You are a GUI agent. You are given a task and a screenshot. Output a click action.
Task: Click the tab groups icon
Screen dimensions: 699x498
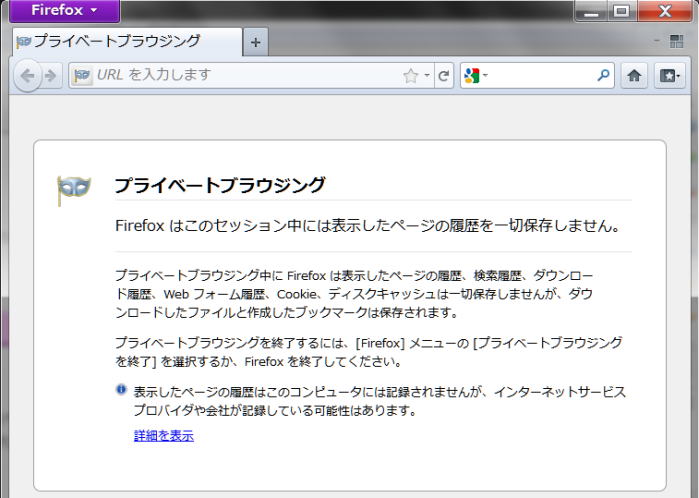[676, 41]
